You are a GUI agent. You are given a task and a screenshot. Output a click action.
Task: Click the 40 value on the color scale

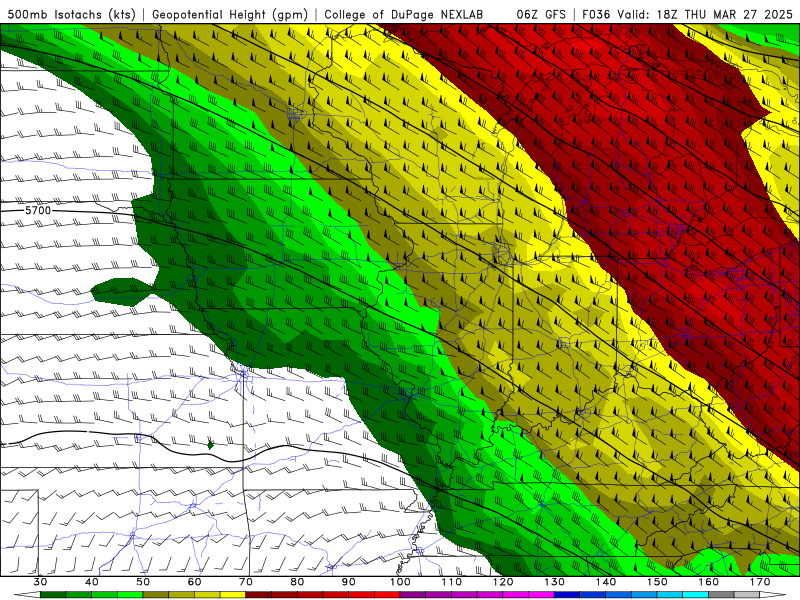[92, 582]
